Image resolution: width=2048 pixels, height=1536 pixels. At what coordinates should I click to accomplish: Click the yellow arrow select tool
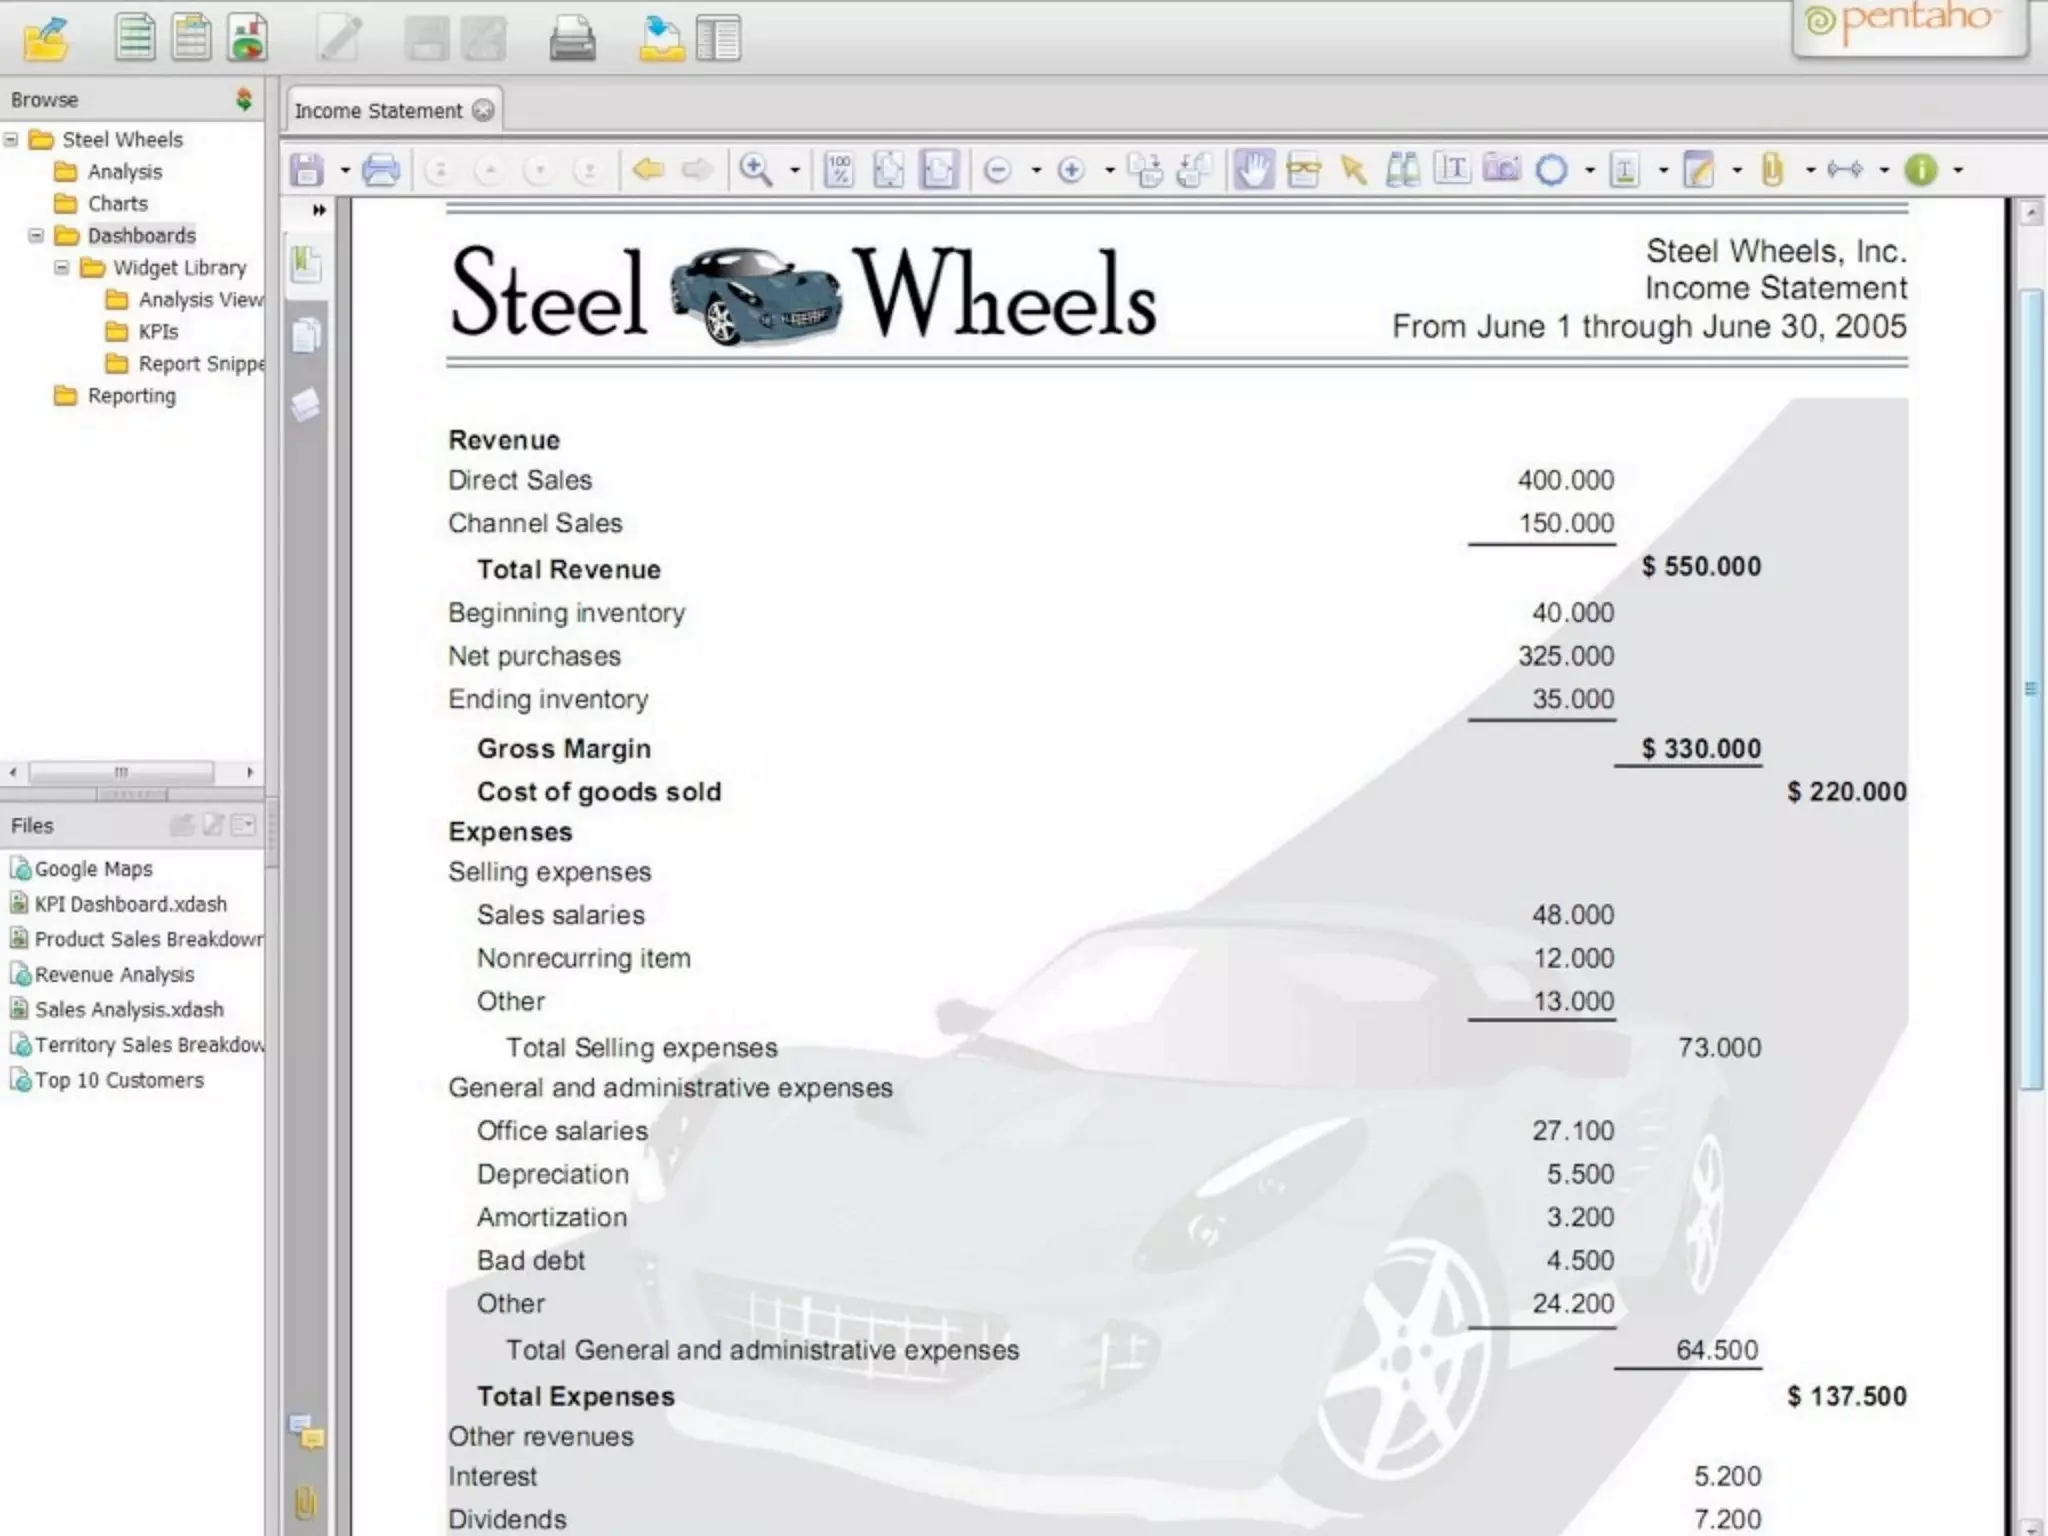pos(1353,170)
